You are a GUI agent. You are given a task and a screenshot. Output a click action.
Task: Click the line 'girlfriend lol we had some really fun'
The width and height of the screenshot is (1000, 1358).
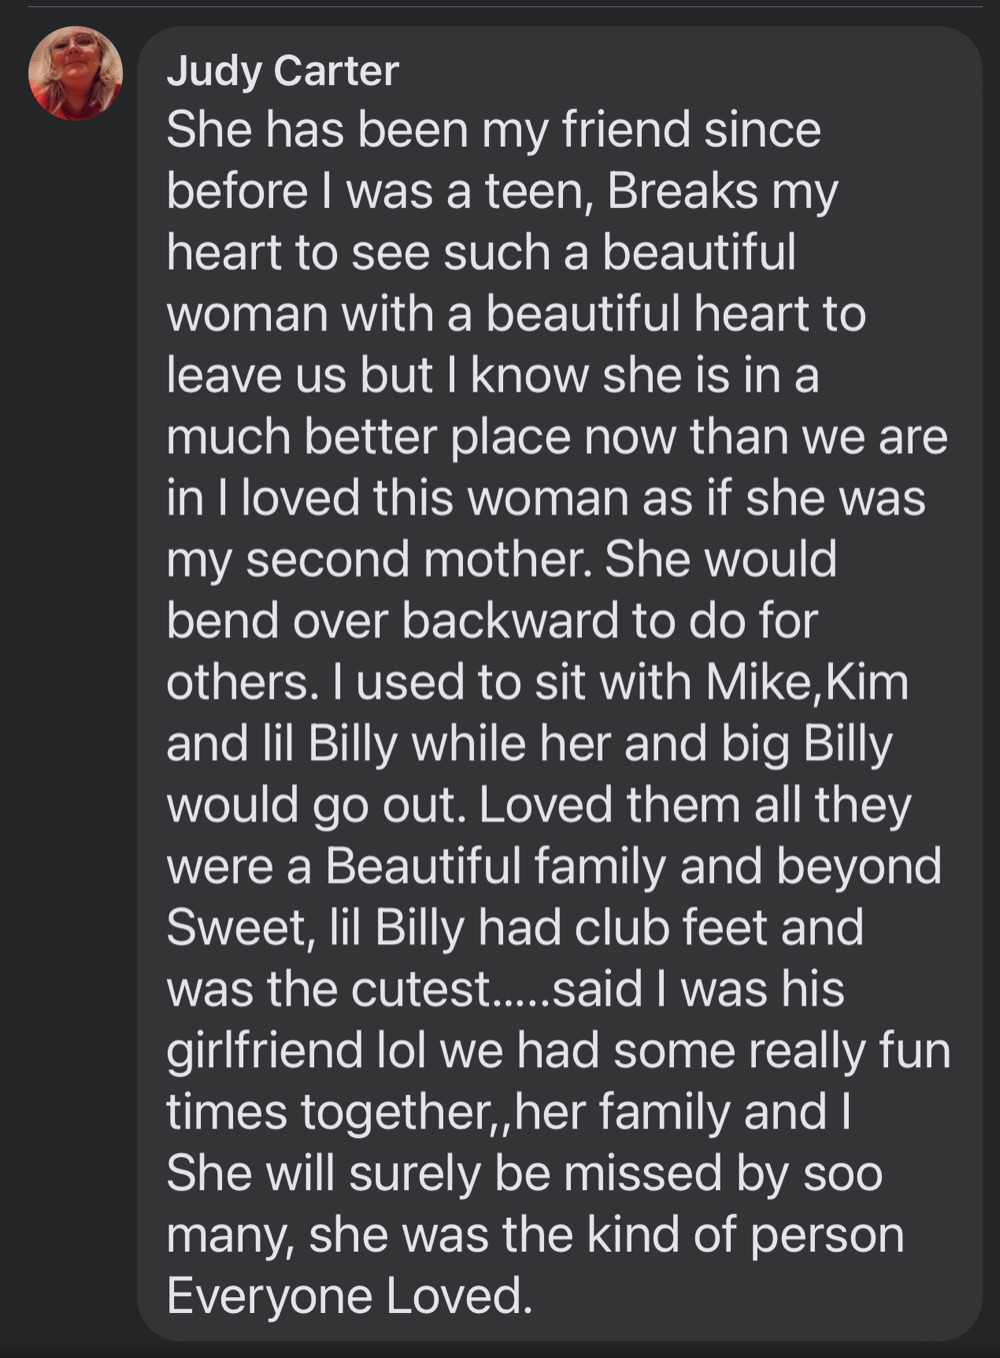pos(558,1052)
